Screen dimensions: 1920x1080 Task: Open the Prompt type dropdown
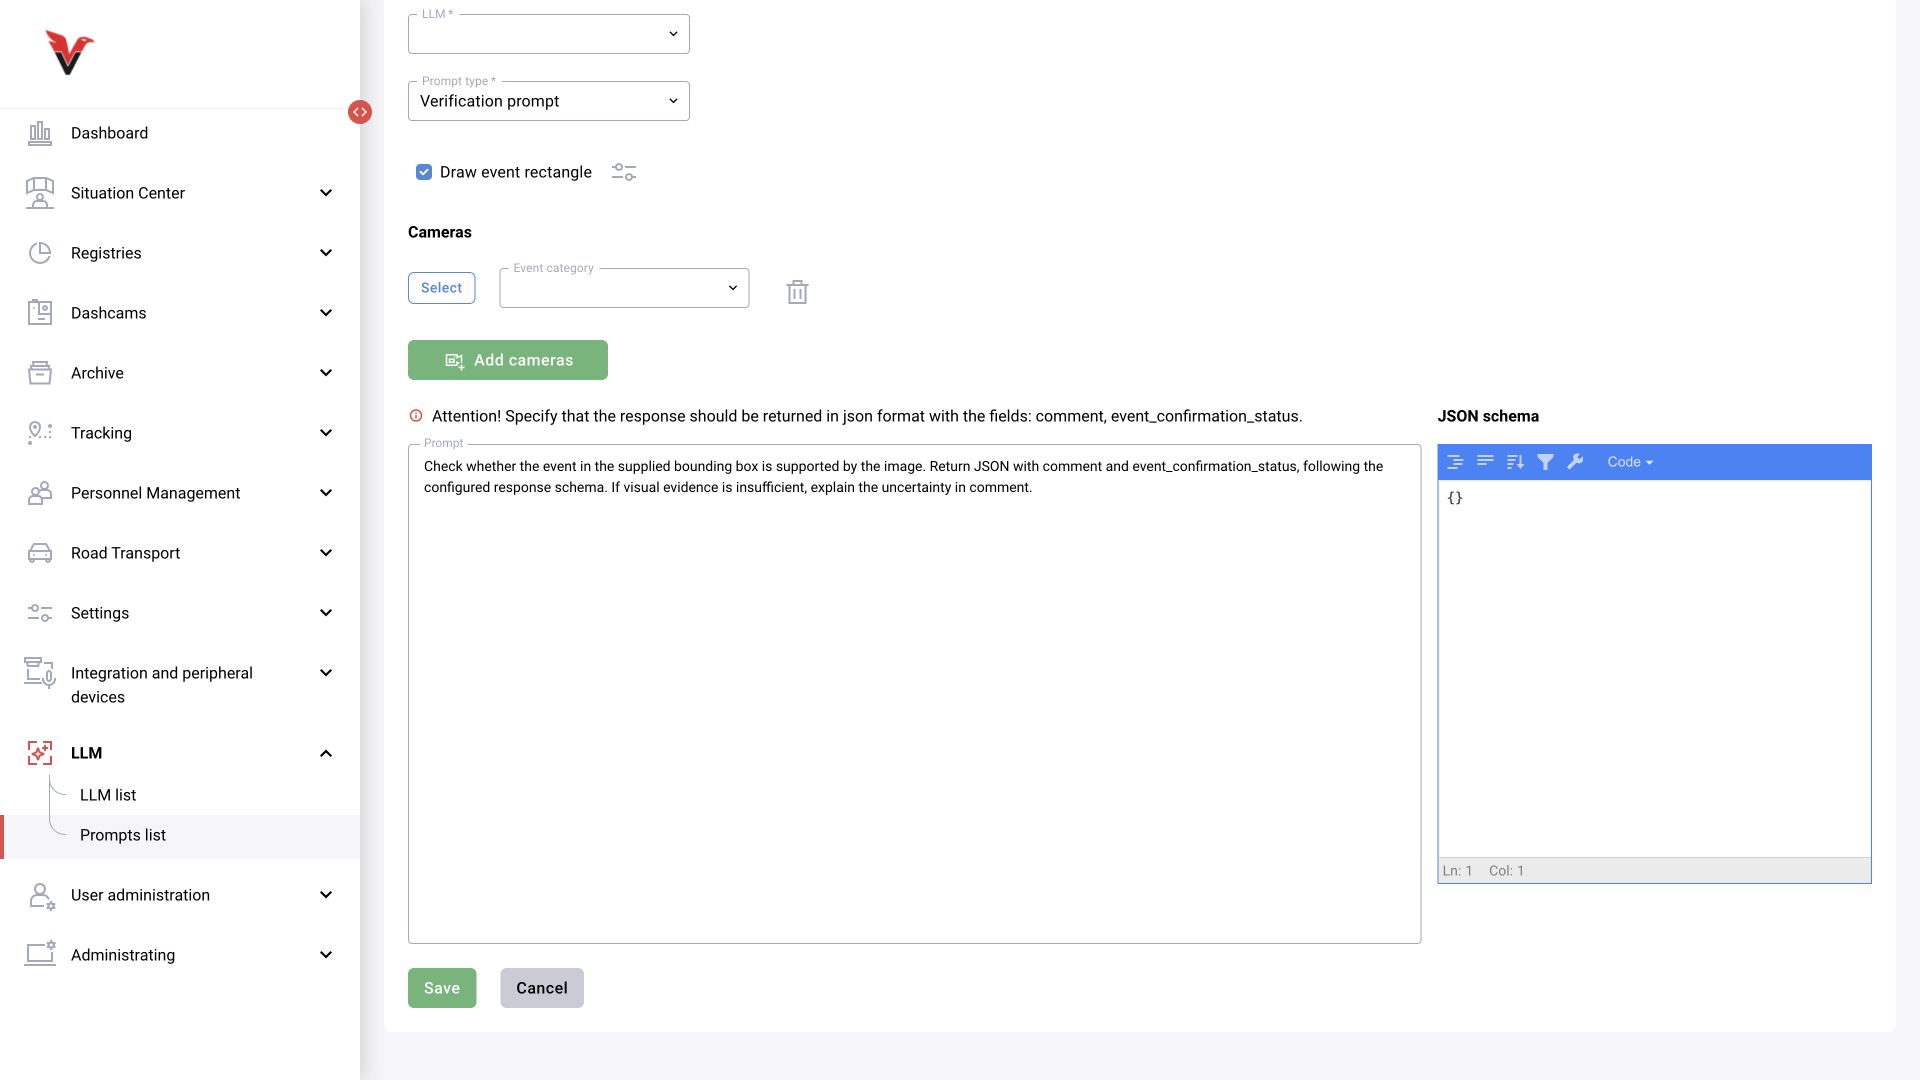click(x=548, y=101)
